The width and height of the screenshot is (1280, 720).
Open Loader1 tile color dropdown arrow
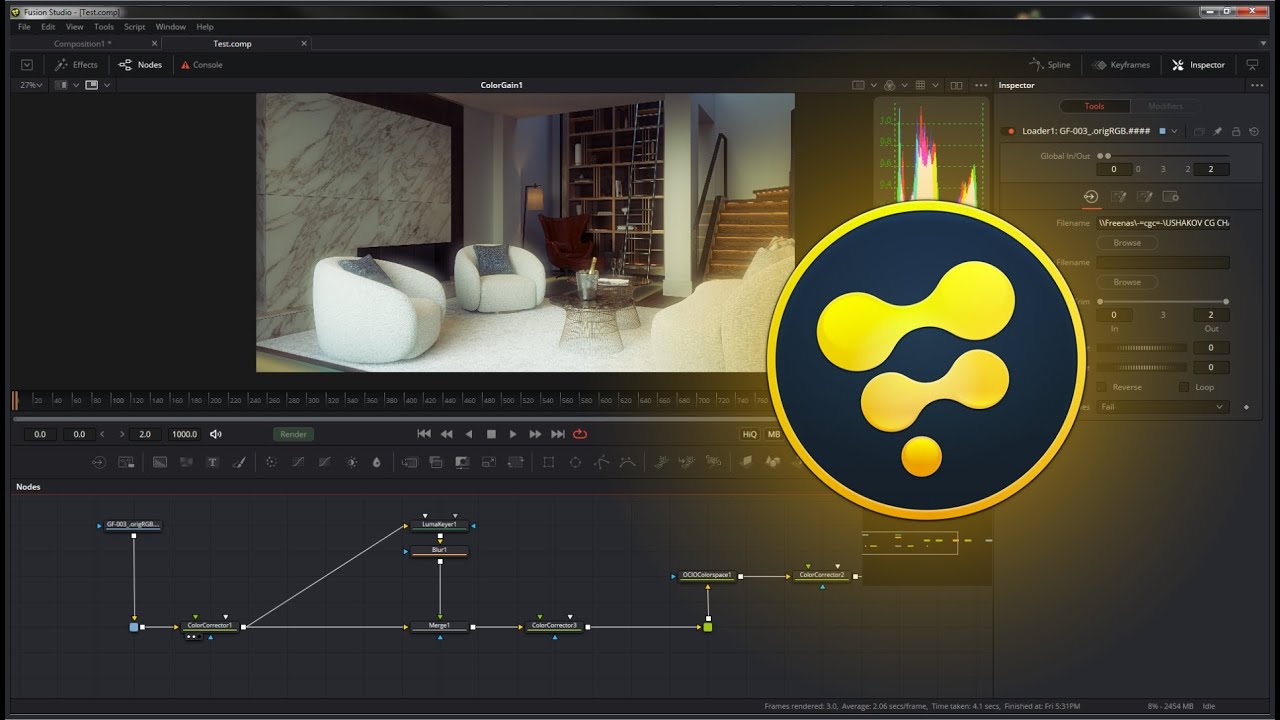pos(1174,131)
